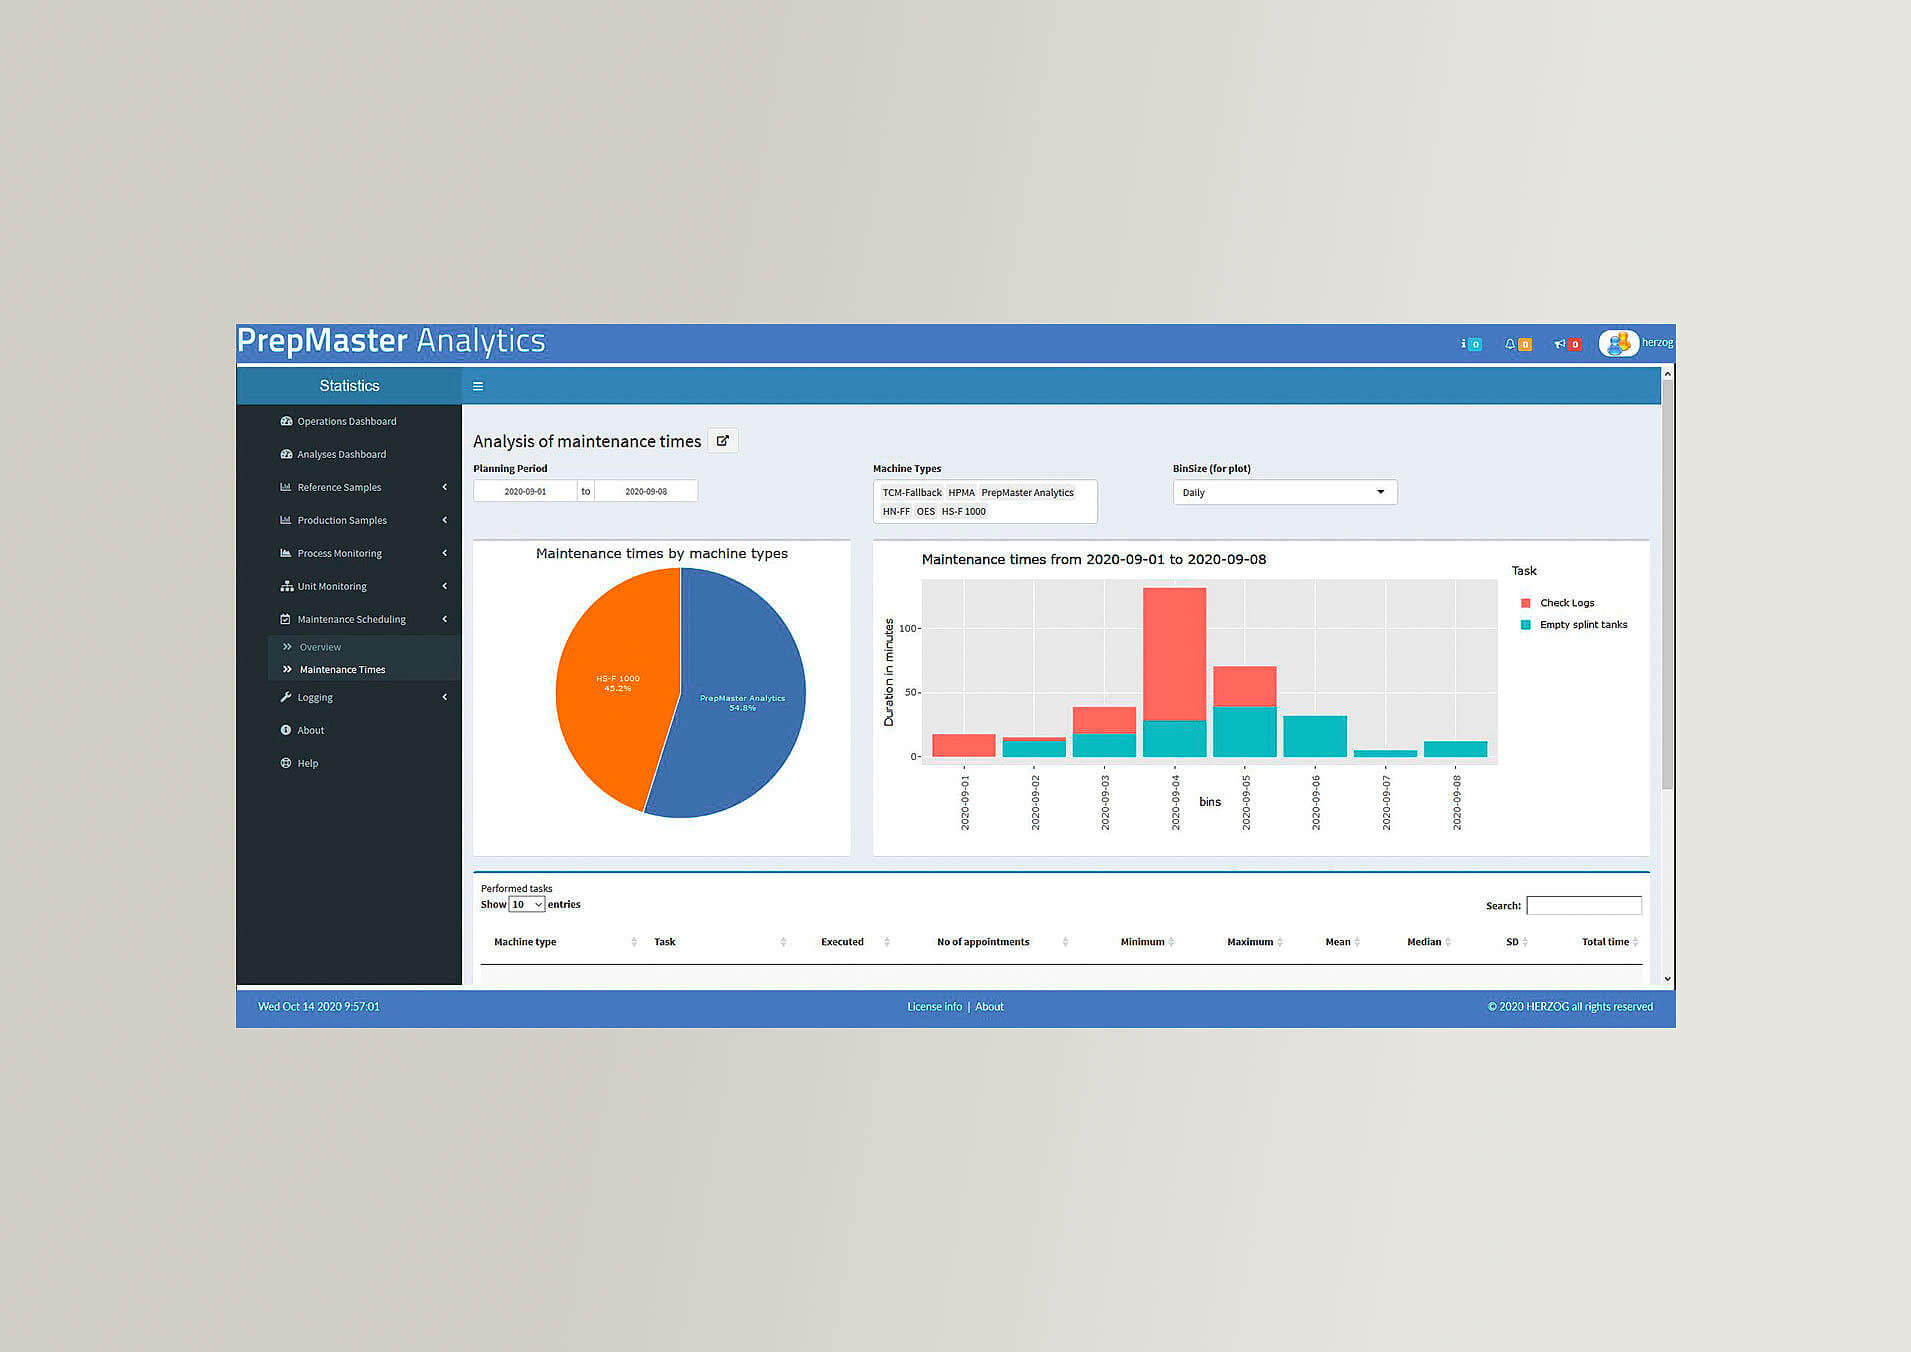Expand Logging submenu chevron
Viewport: 1911px width, 1352px height.
click(x=445, y=697)
